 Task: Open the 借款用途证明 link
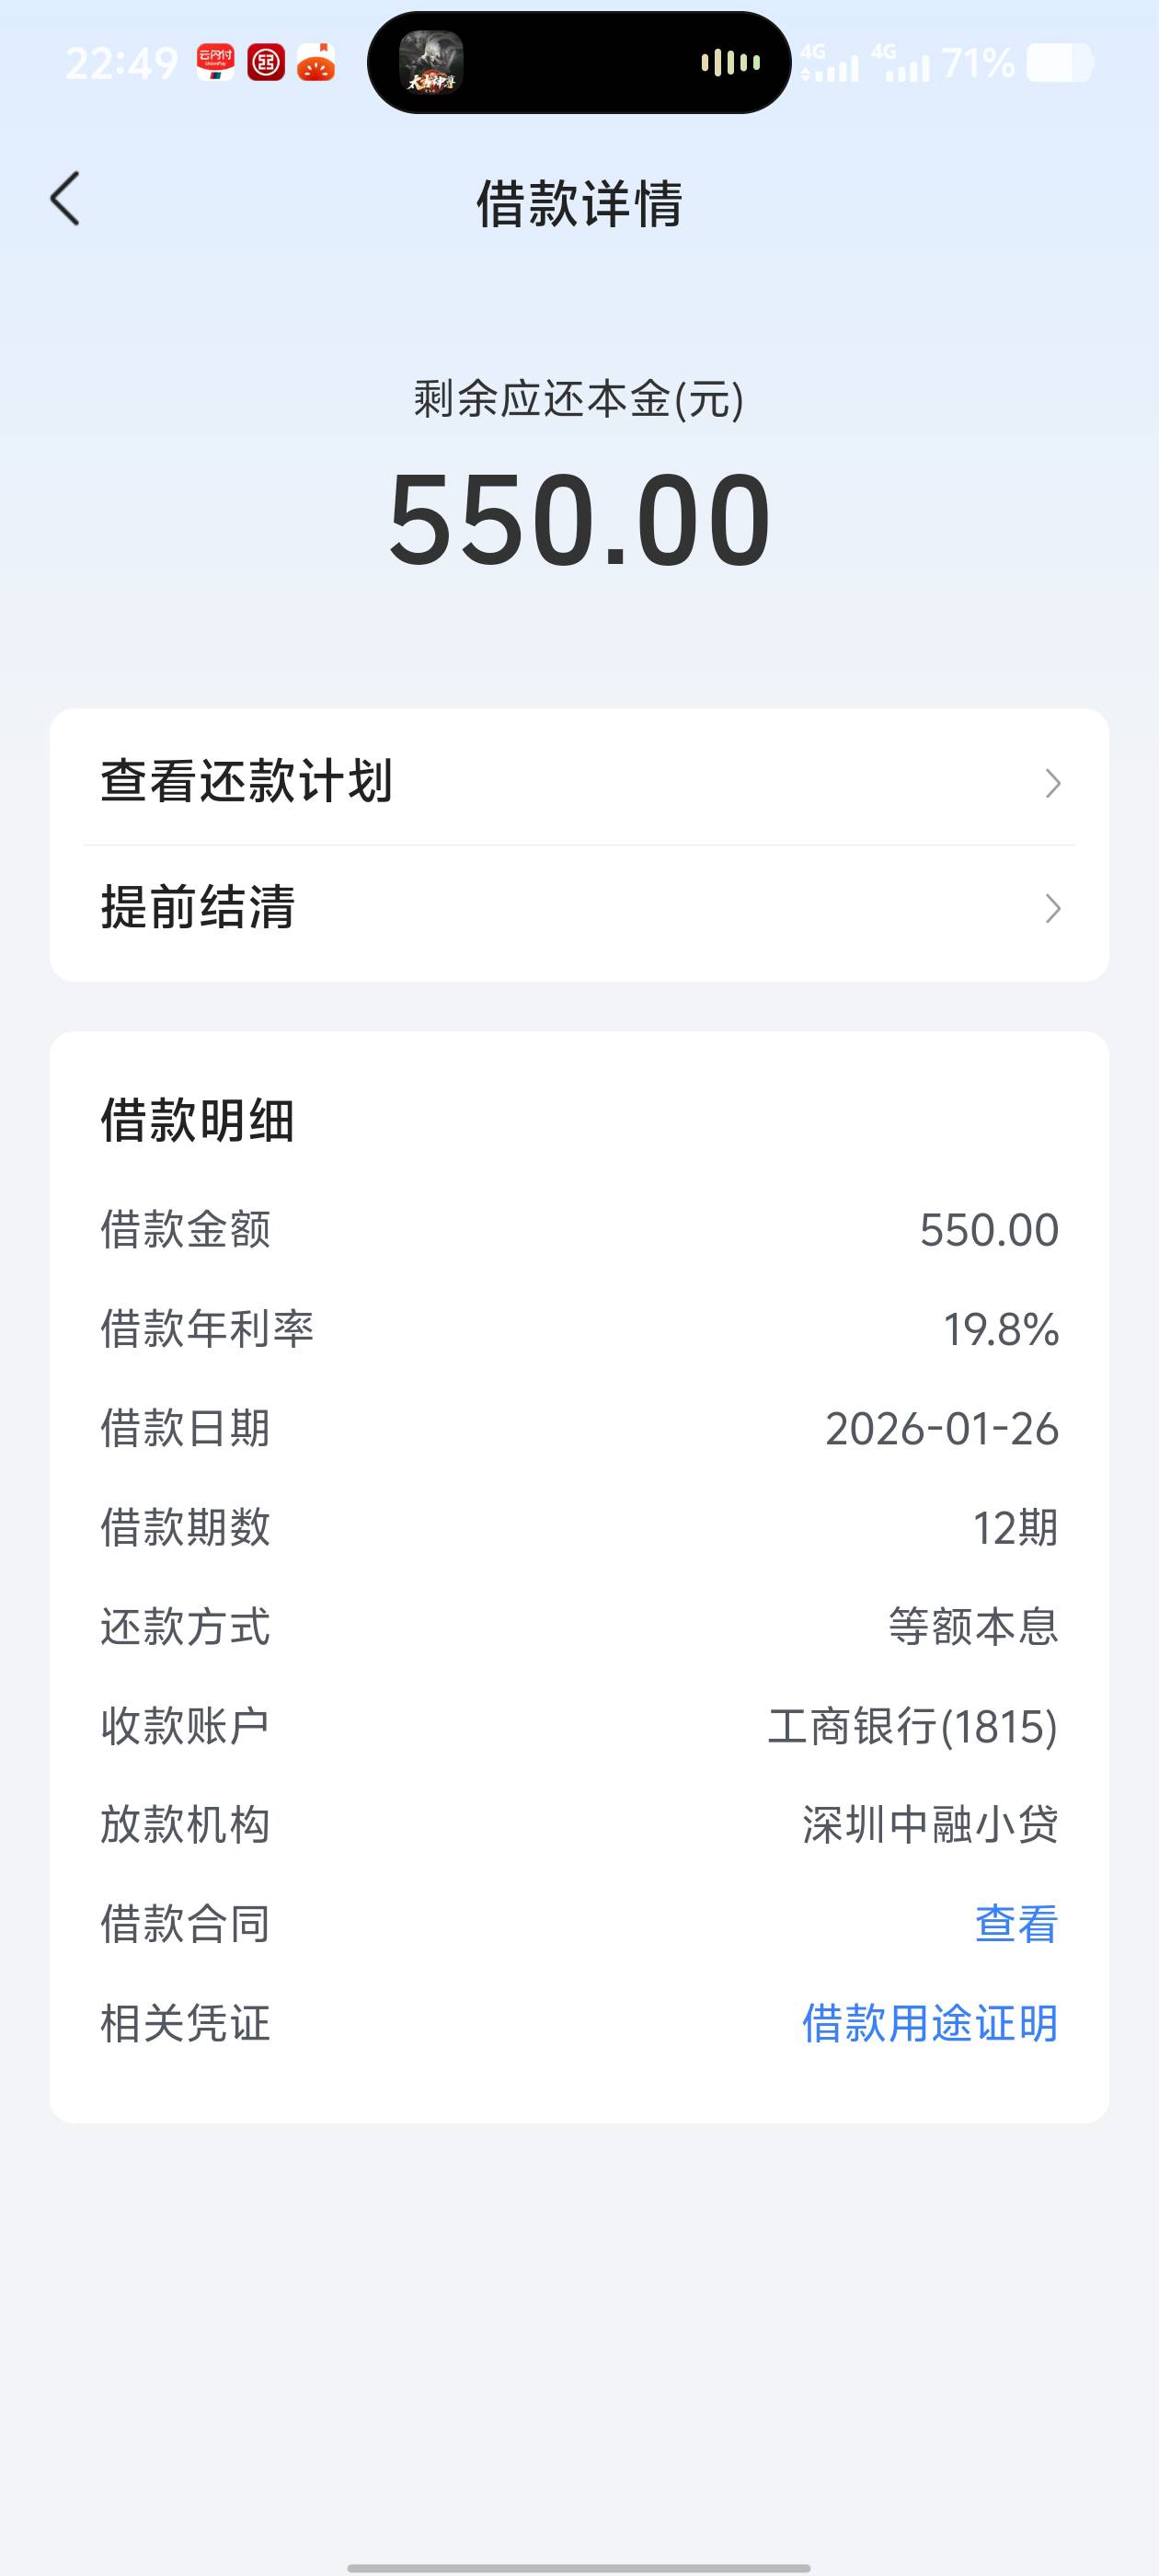pos(930,2023)
